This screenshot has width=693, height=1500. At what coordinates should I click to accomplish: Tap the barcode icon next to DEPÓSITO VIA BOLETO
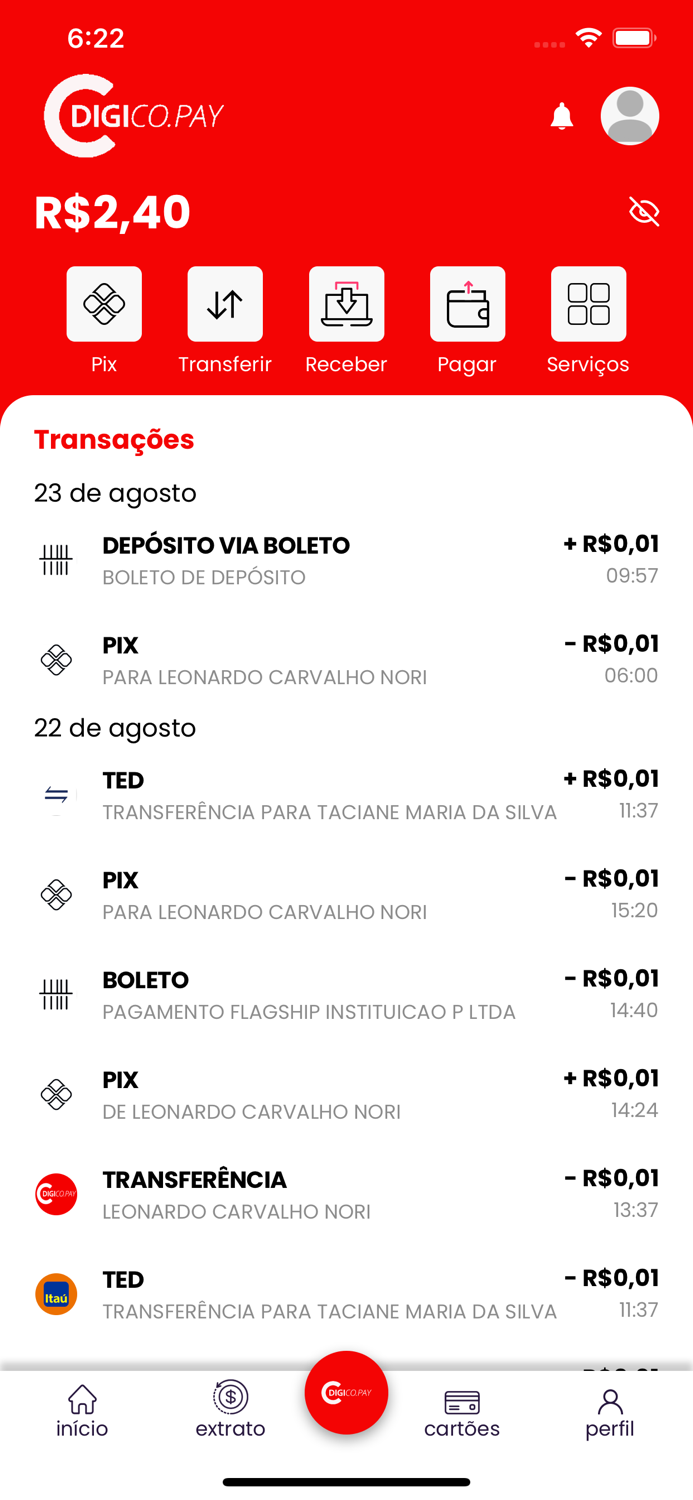[56, 560]
